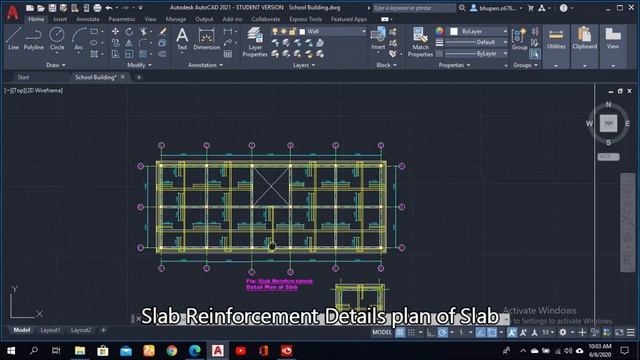The image size is (640, 360).
Task: Click the Group objects tool
Action: (519, 39)
